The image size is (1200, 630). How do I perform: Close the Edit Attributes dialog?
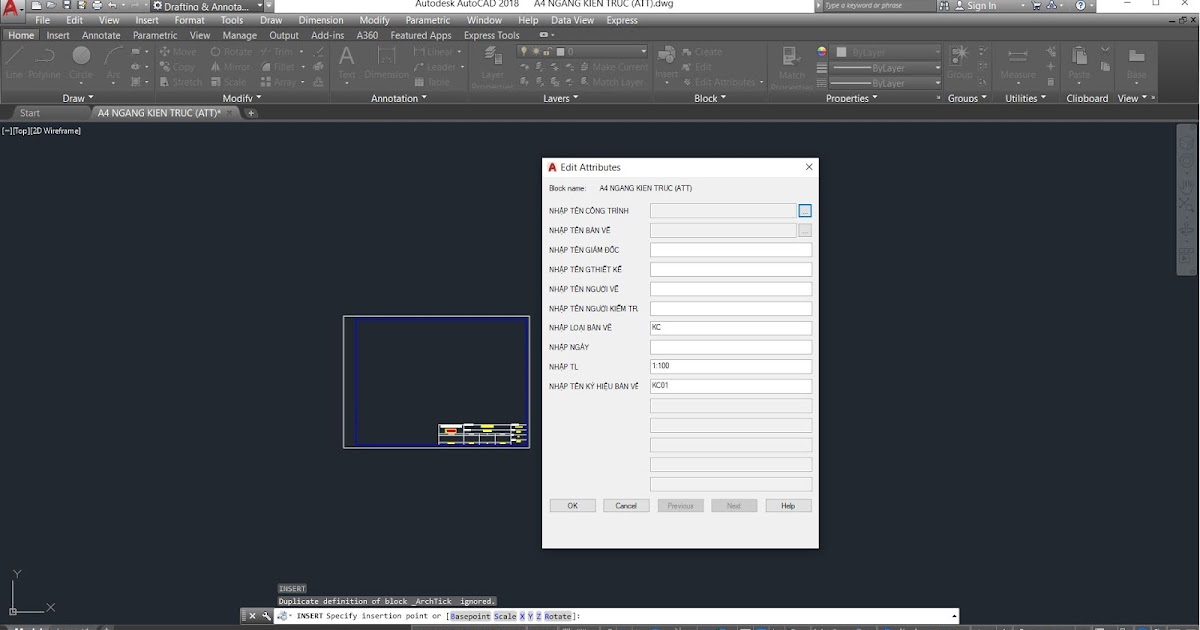pos(809,167)
